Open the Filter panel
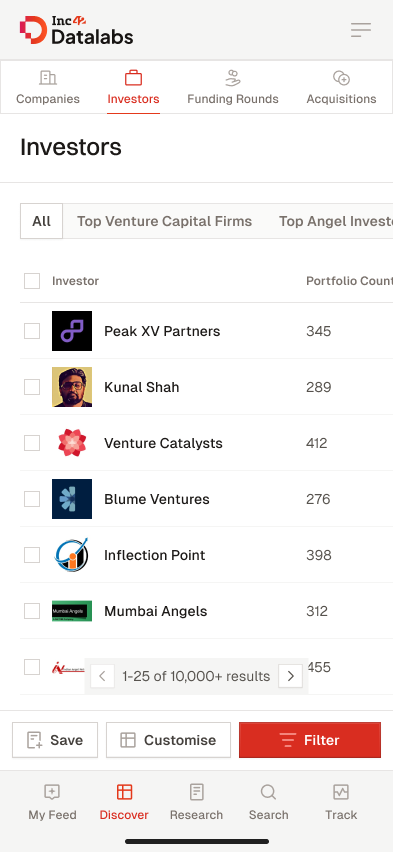This screenshot has height=852, width=393. pos(310,740)
